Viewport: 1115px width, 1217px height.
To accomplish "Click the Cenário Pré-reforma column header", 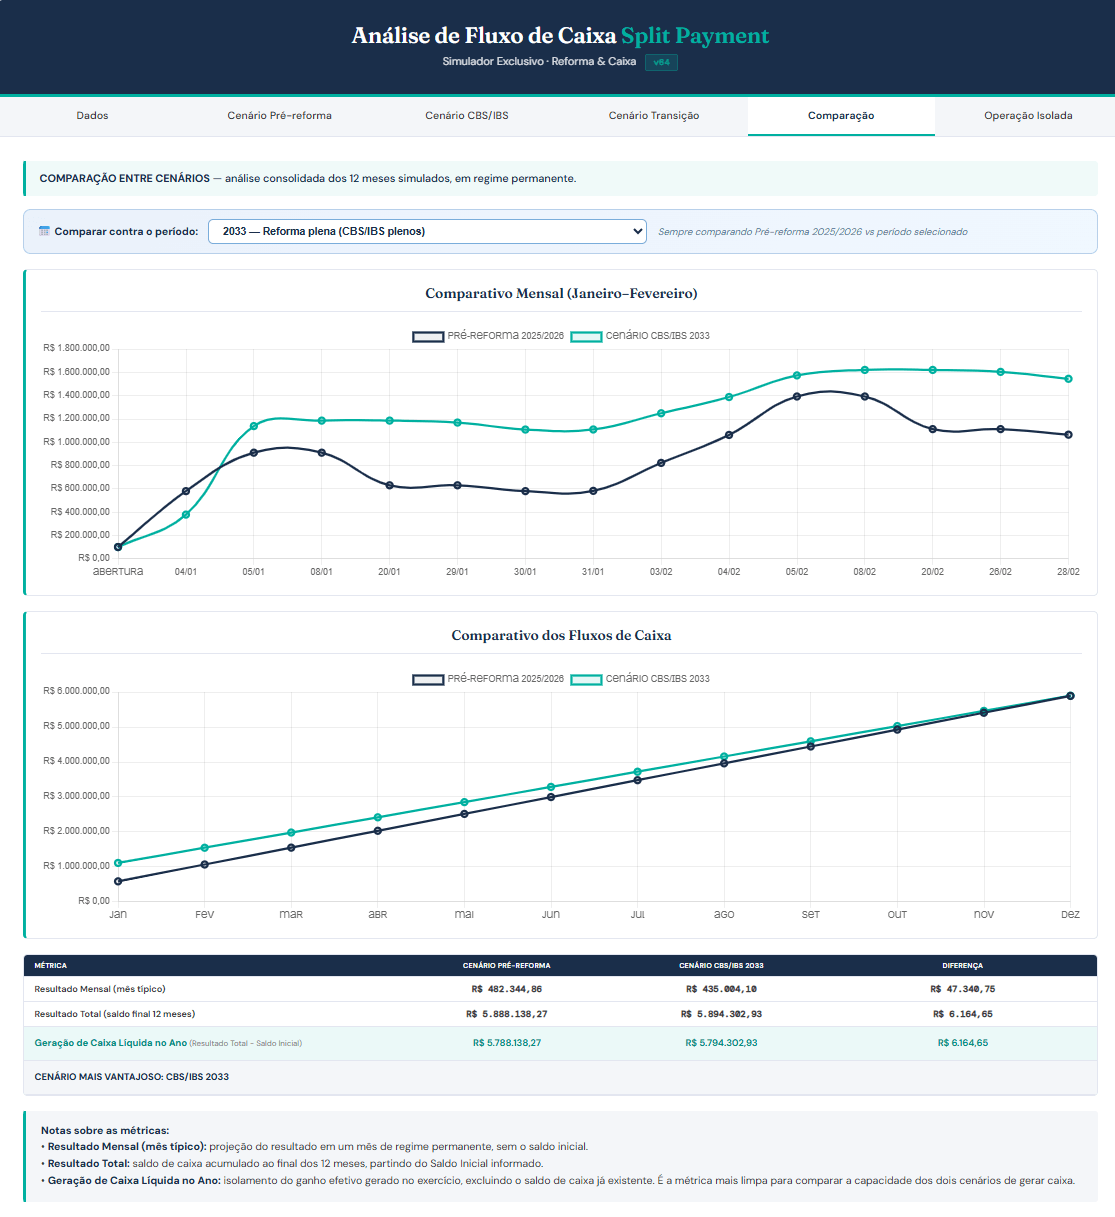I will click(x=506, y=966).
